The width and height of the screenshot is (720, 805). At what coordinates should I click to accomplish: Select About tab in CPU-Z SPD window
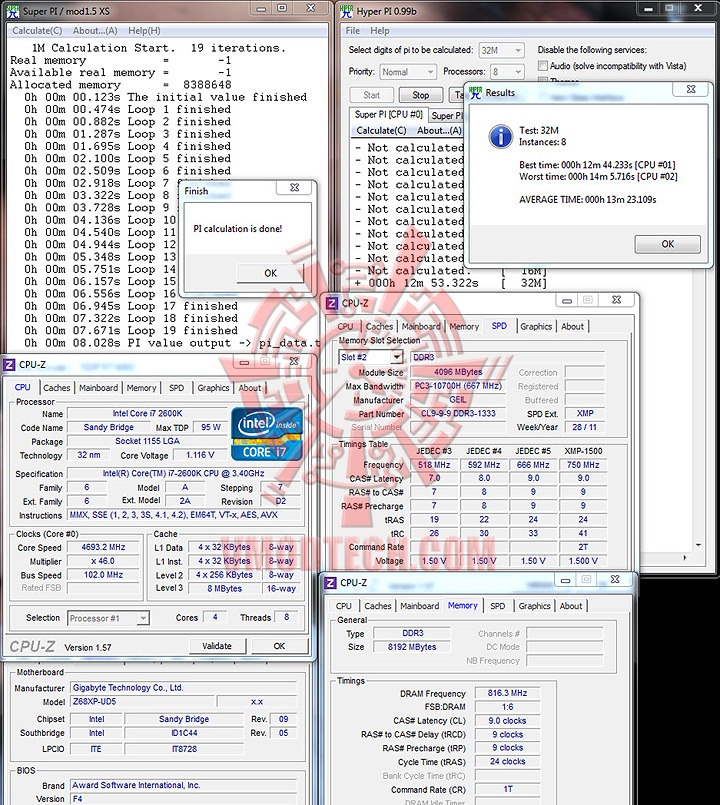tap(573, 327)
